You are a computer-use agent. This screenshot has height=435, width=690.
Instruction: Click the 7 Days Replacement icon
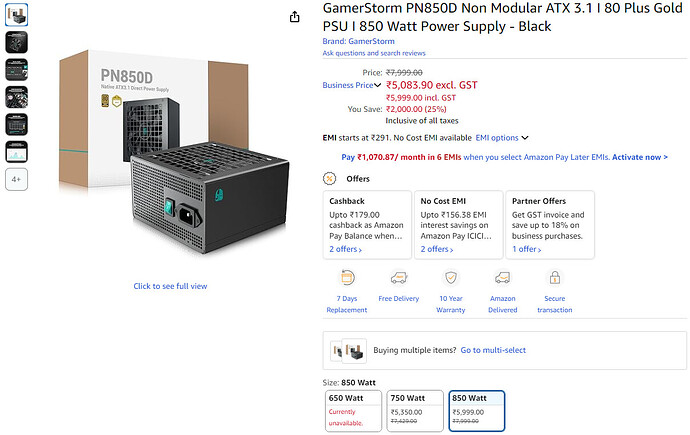coord(347,278)
